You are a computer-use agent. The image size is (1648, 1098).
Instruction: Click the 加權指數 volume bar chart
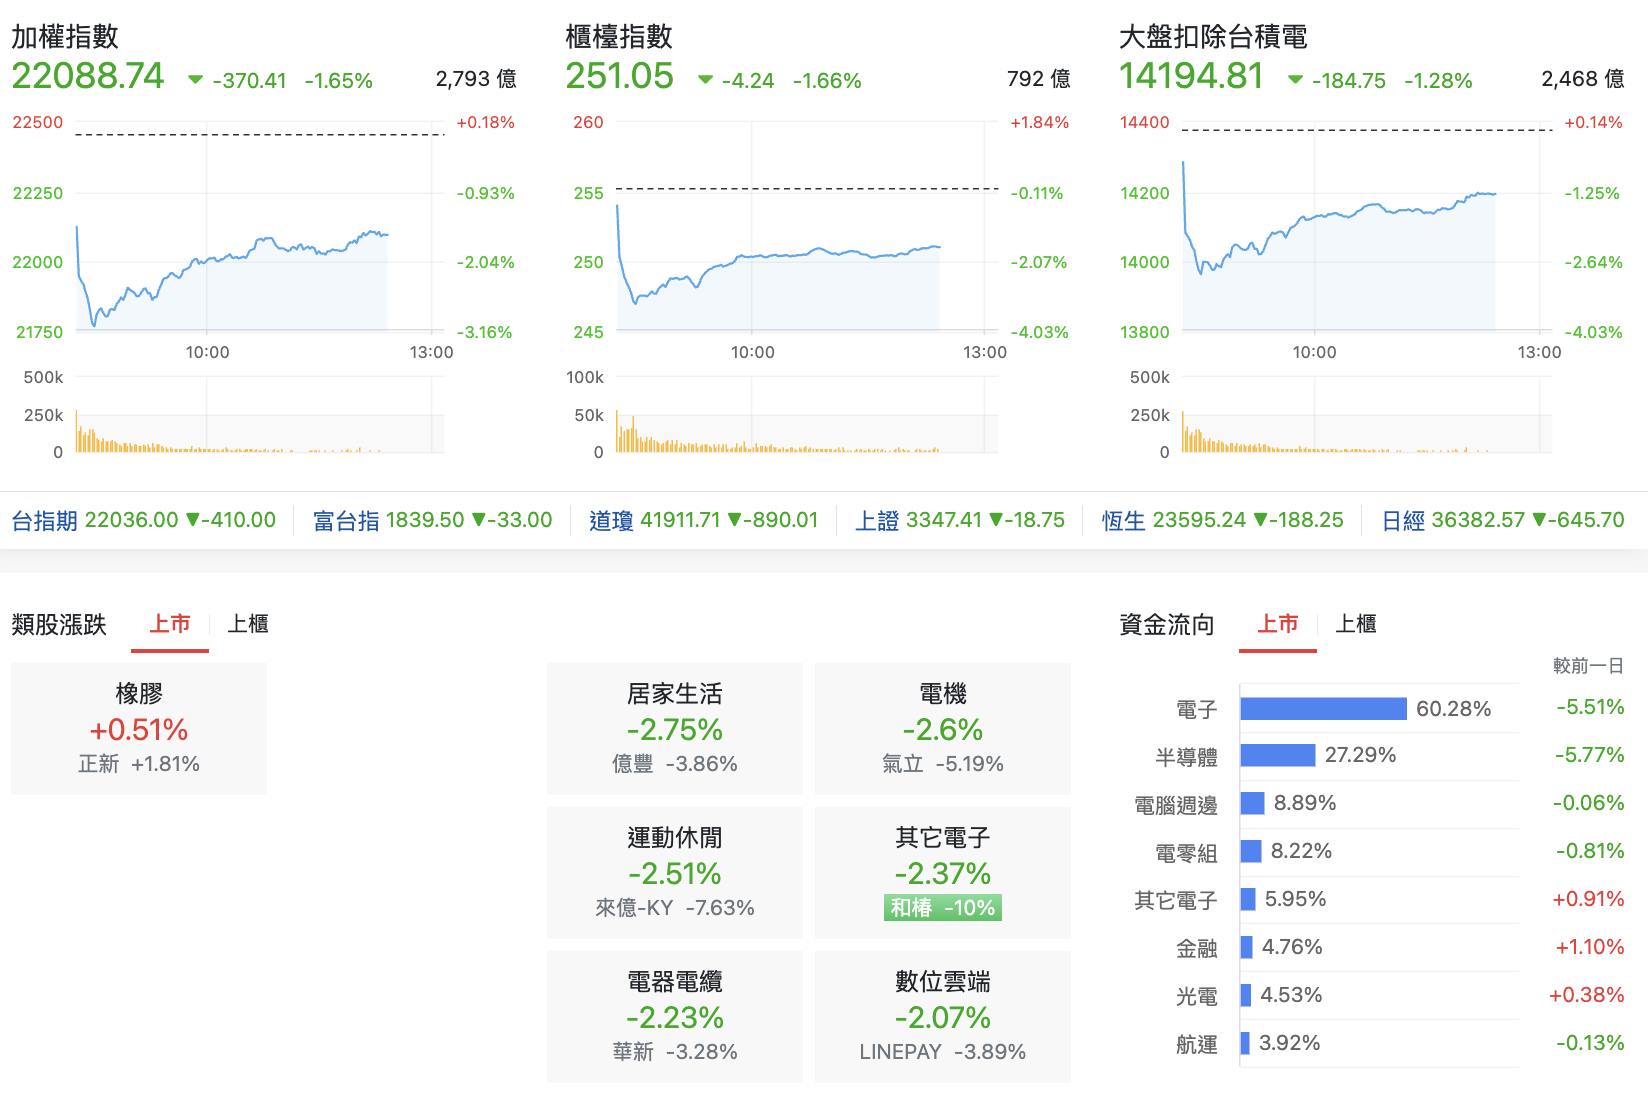[260, 415]
